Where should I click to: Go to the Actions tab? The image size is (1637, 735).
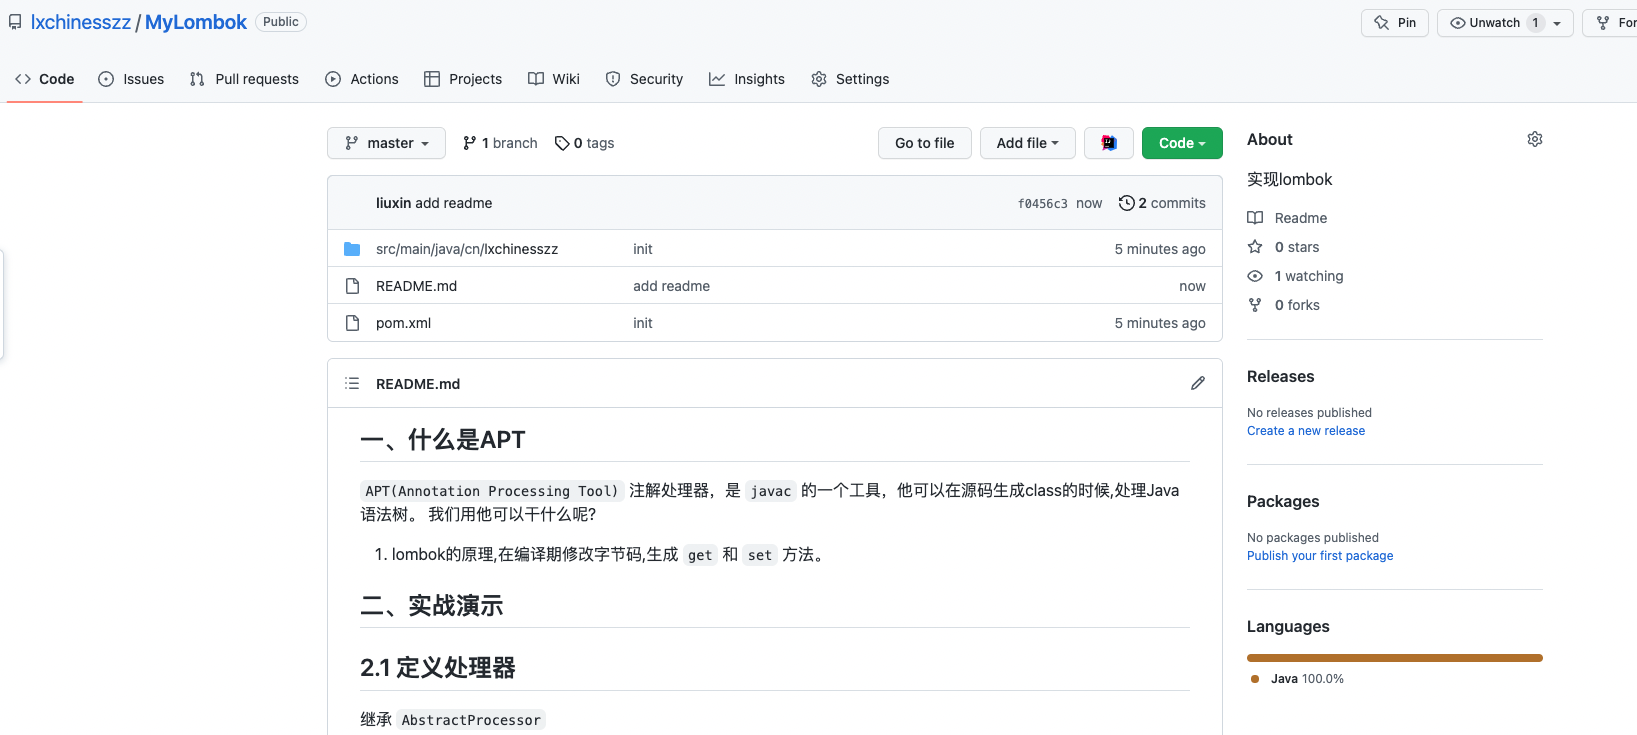[362, 79]
